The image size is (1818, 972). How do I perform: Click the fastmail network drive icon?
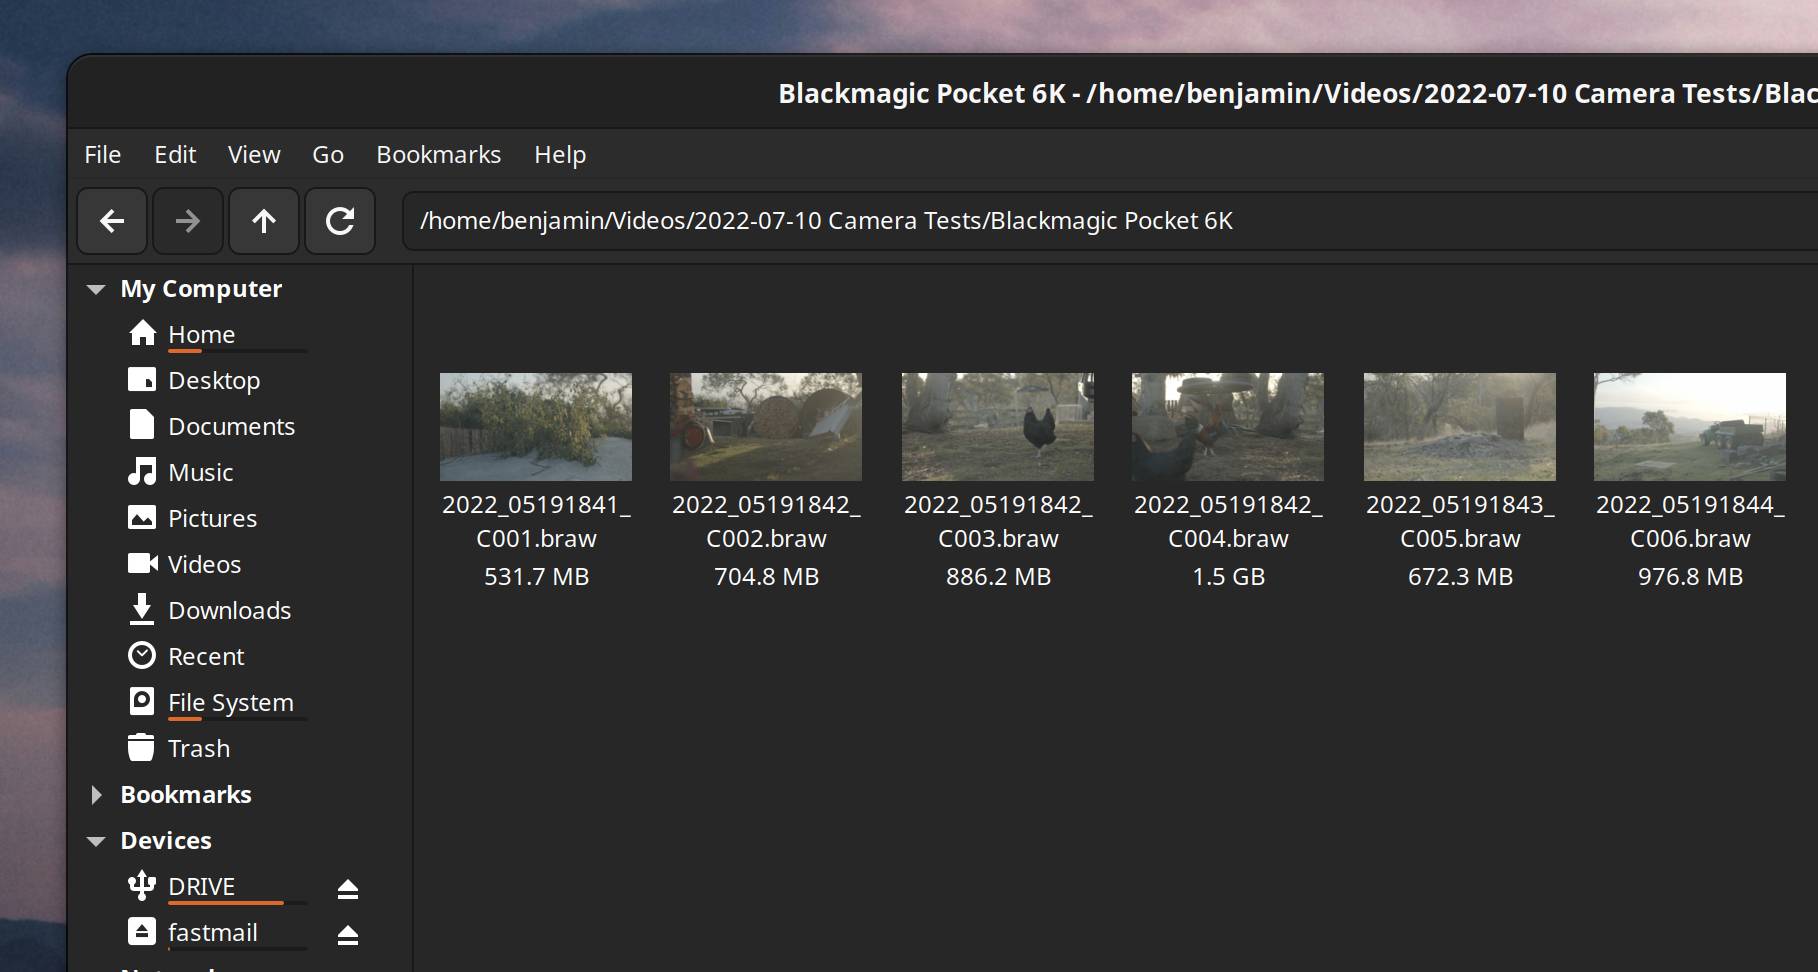point(142,931)
